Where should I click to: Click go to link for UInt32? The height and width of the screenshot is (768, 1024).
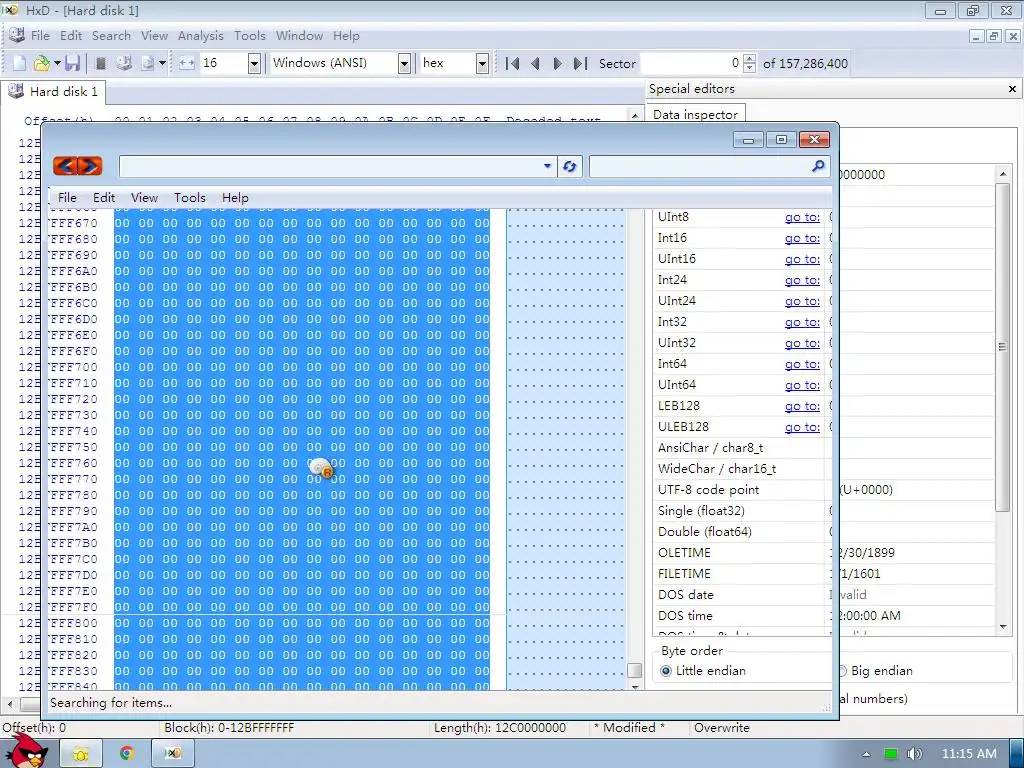click(x=802, y=343)
